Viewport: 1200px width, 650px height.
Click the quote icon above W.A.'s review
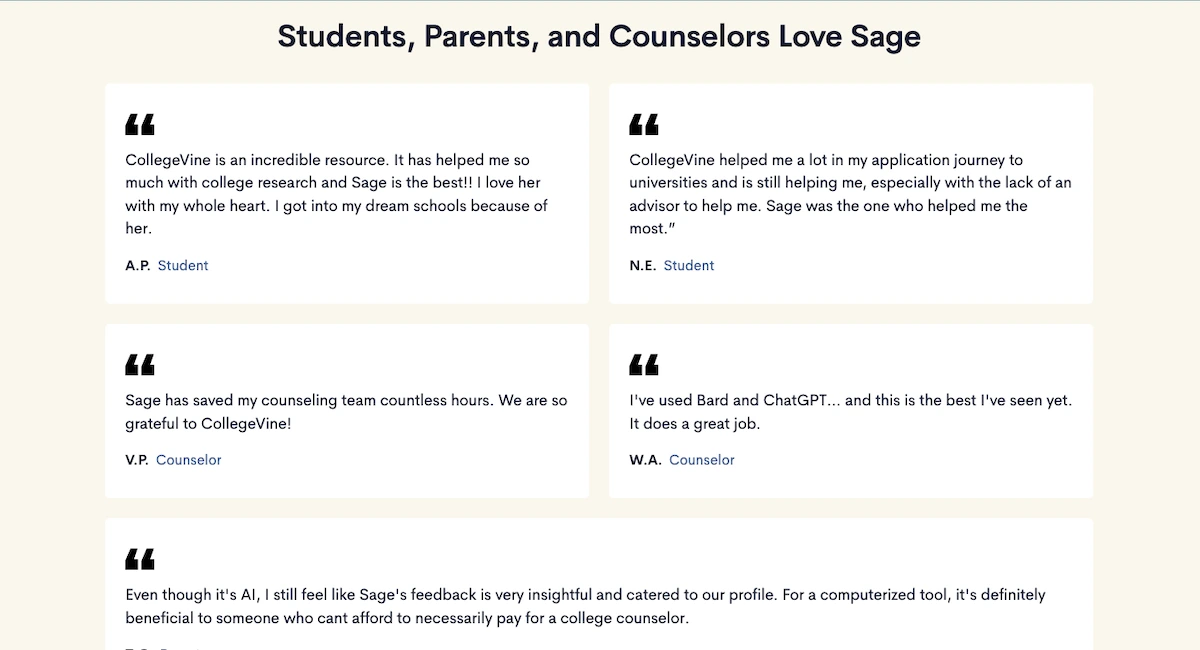tap(644, 364)
